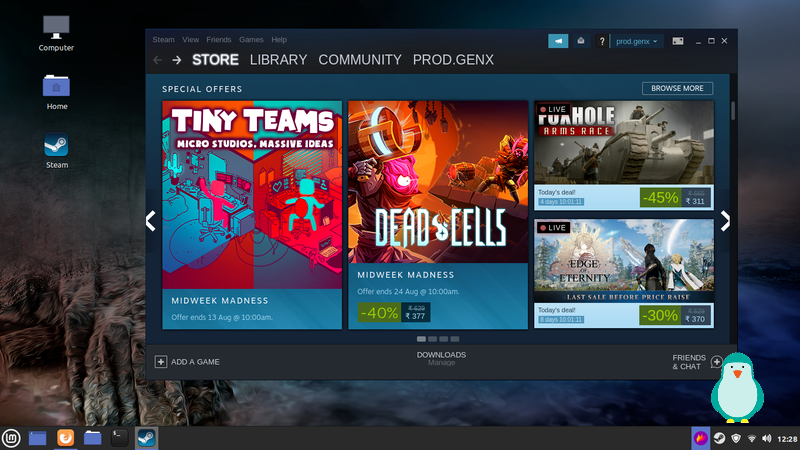Viewport: 800px width, 450px height.
Task: Open the Steam notifications inbox icon
Action: (581, 41)
